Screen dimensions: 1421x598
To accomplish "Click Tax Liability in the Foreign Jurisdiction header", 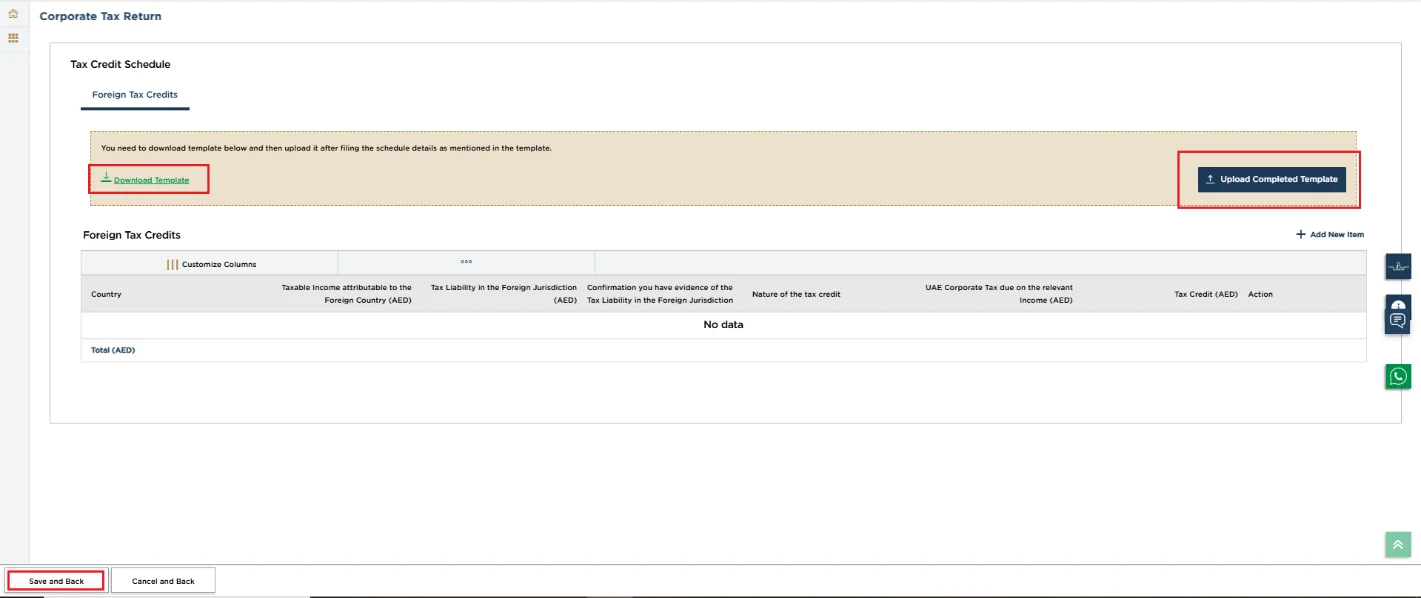I will pyautogui.click(x=504, y=294).
